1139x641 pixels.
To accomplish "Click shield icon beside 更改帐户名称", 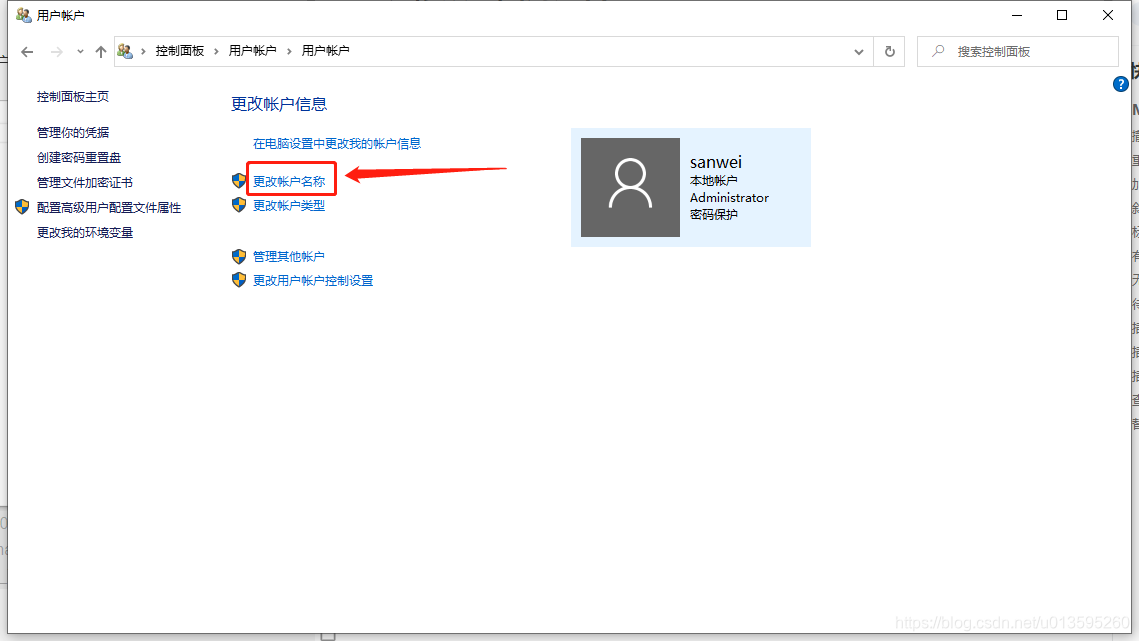I will [239, 181].
